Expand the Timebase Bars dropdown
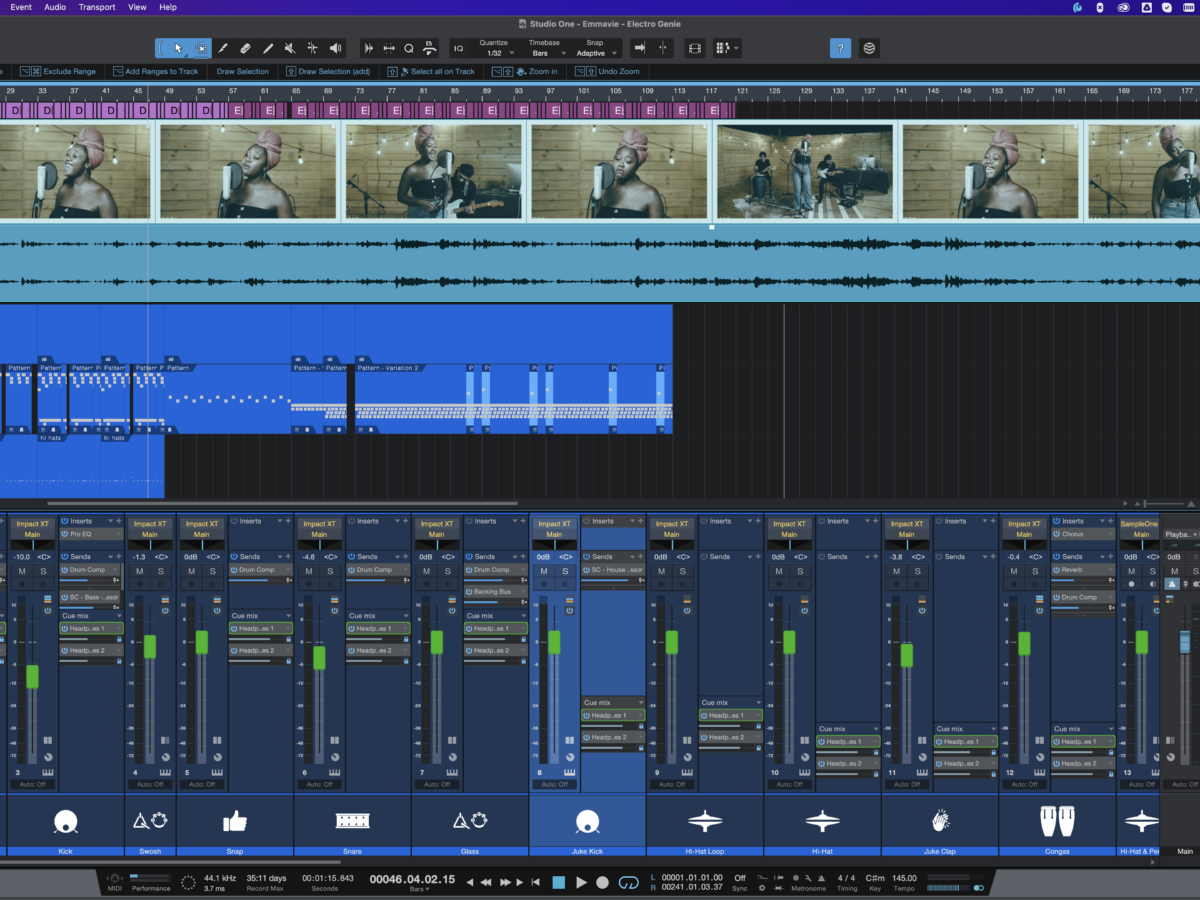This screenshot has height=900, width=1200. click(545, 53)
